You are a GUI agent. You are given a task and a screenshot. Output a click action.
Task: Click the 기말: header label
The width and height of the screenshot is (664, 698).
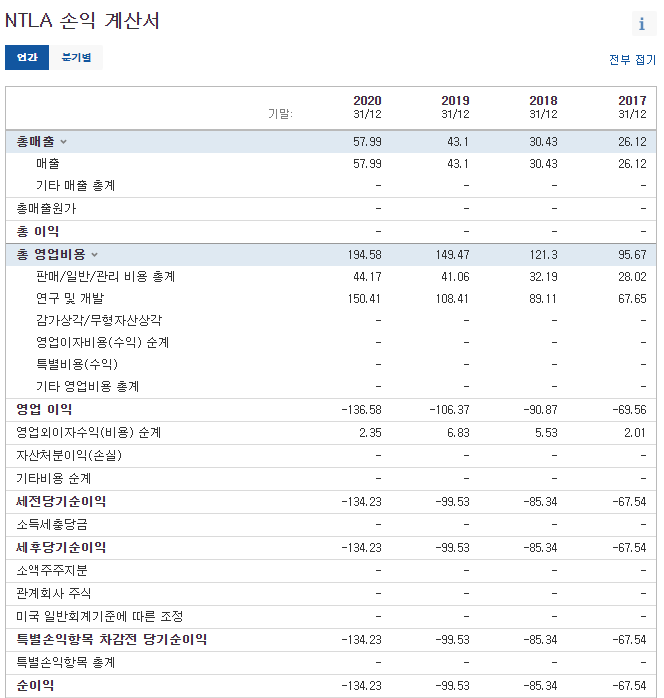point(280,114)
